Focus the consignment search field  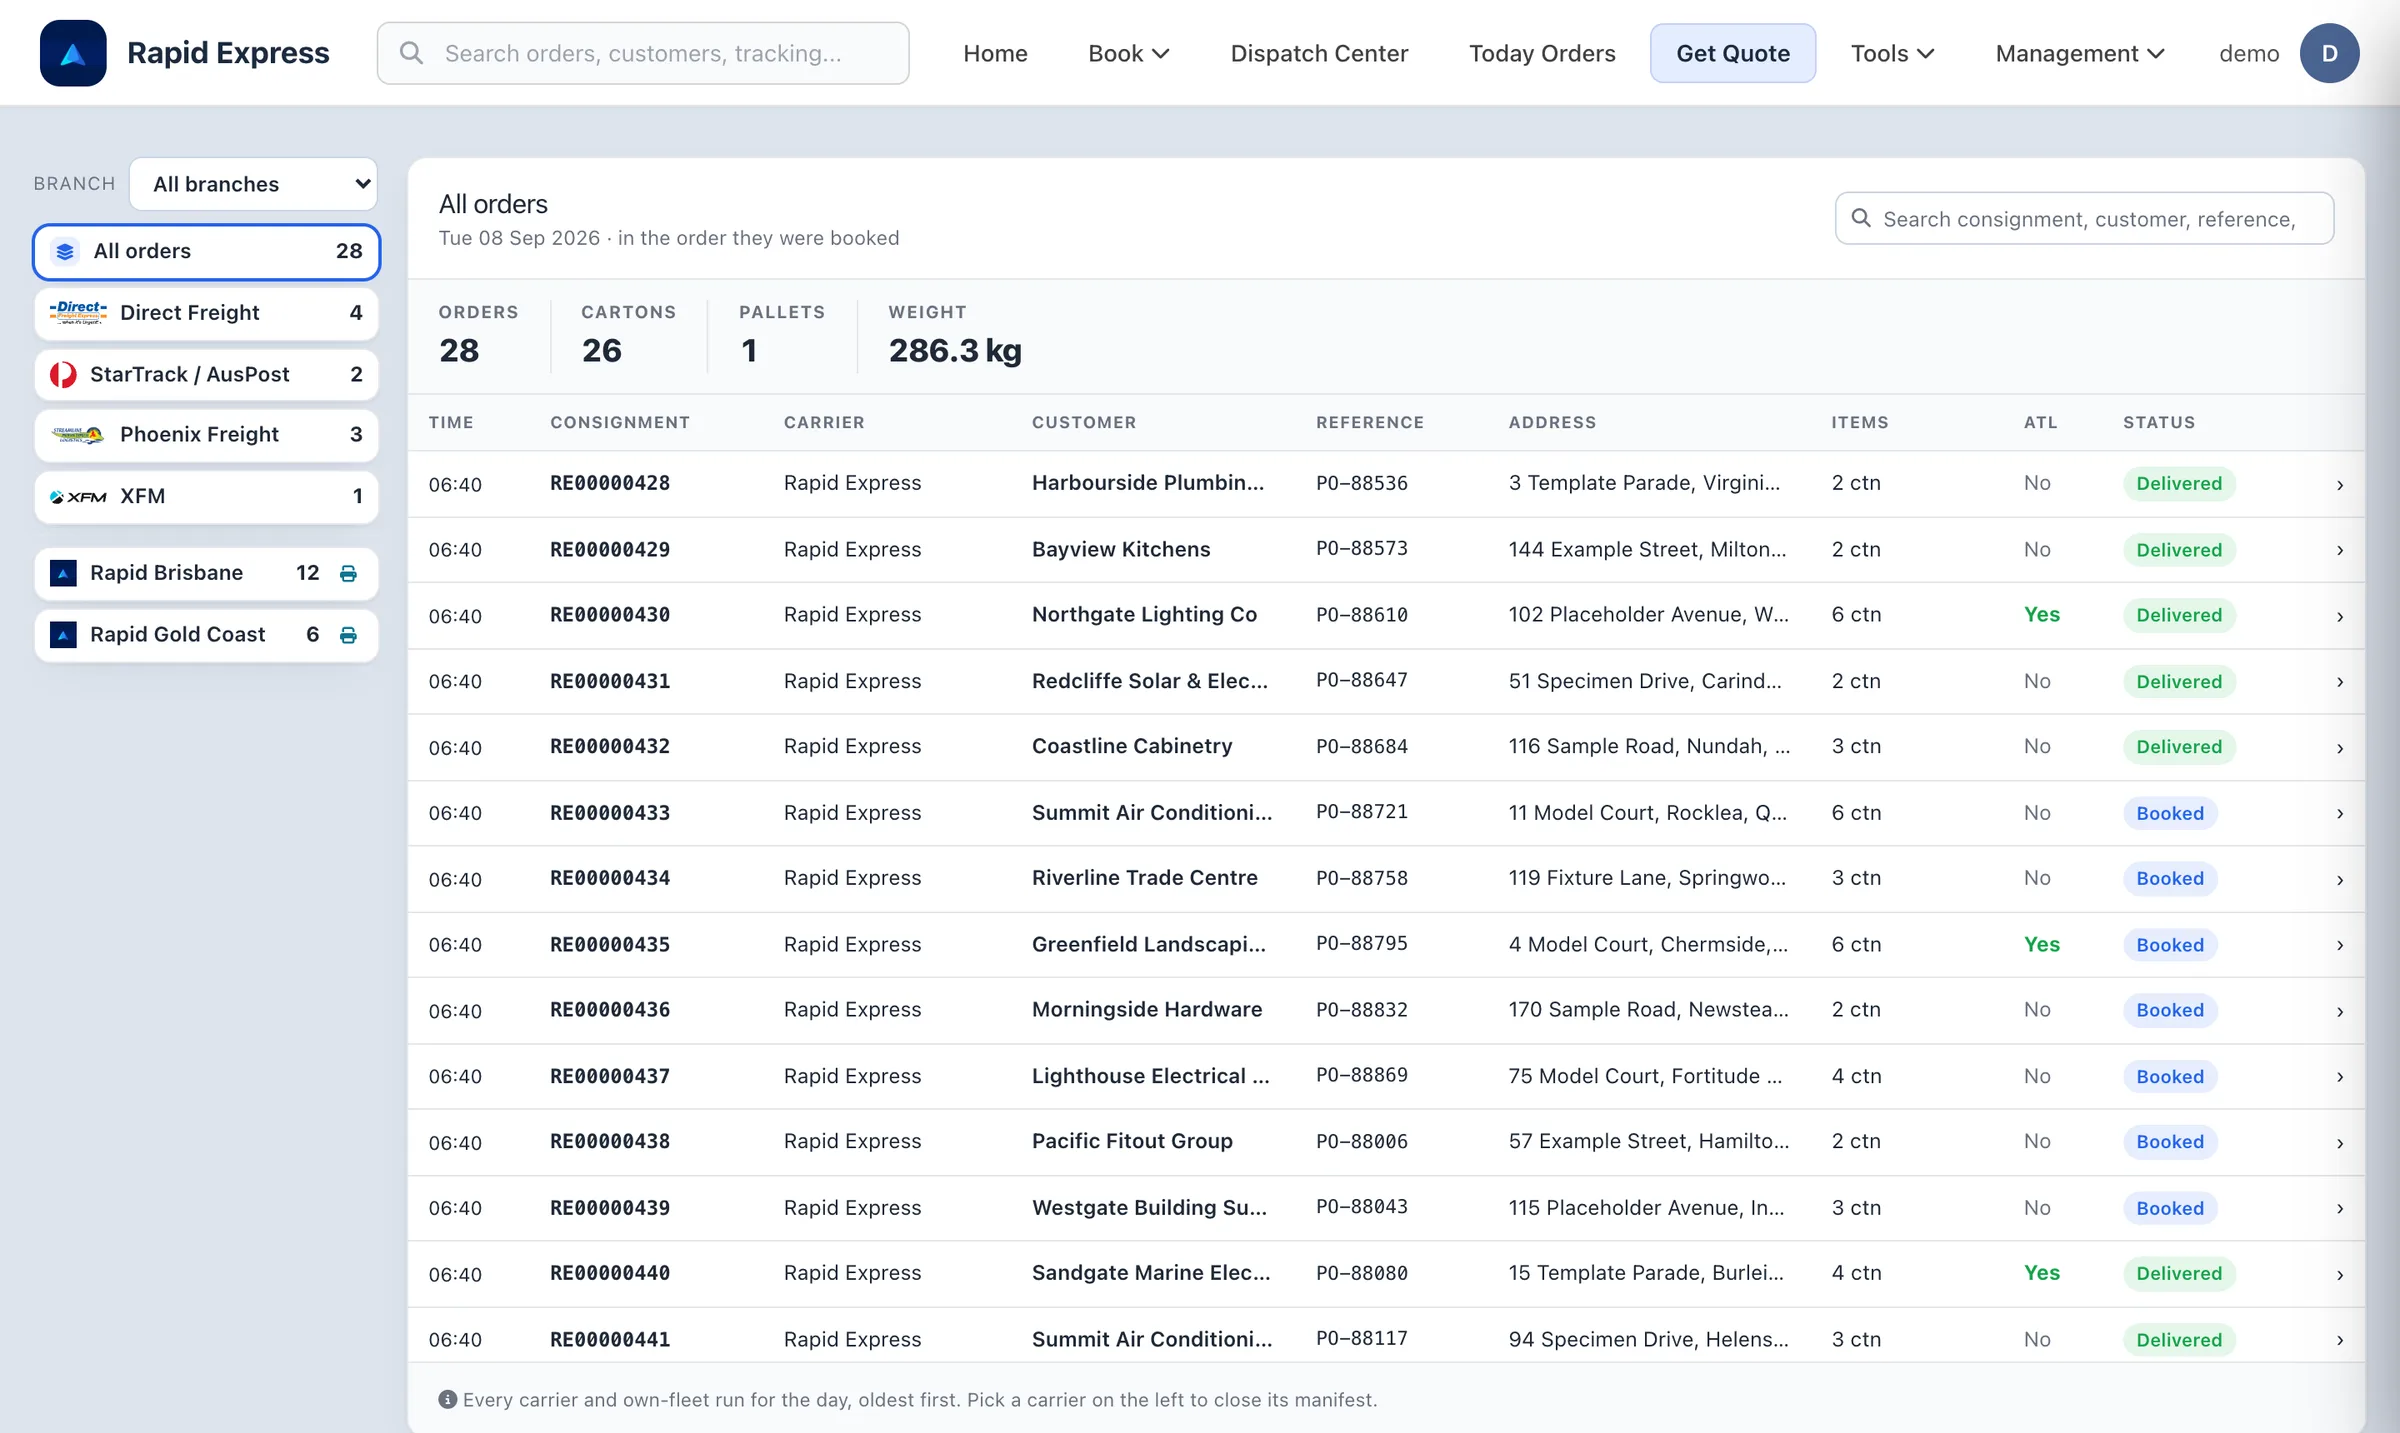coord(2085,218)
